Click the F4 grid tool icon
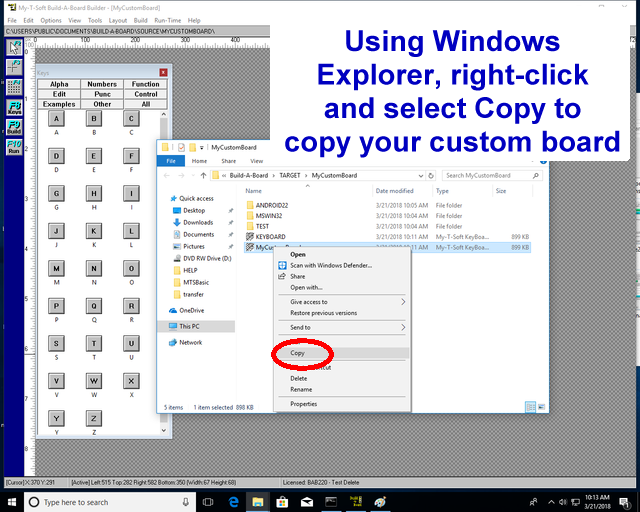The width and height of the screenshot is (640, 512). click(14, 85)
